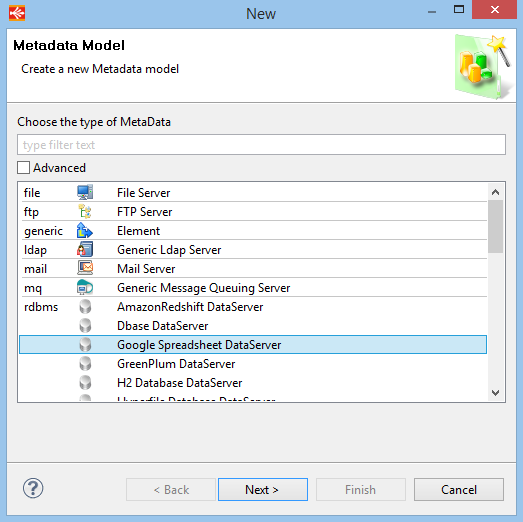This screenshot has width=523, height=522.
Task: Choose the generic Element arrow icon
Action: (x=85, y=230)
